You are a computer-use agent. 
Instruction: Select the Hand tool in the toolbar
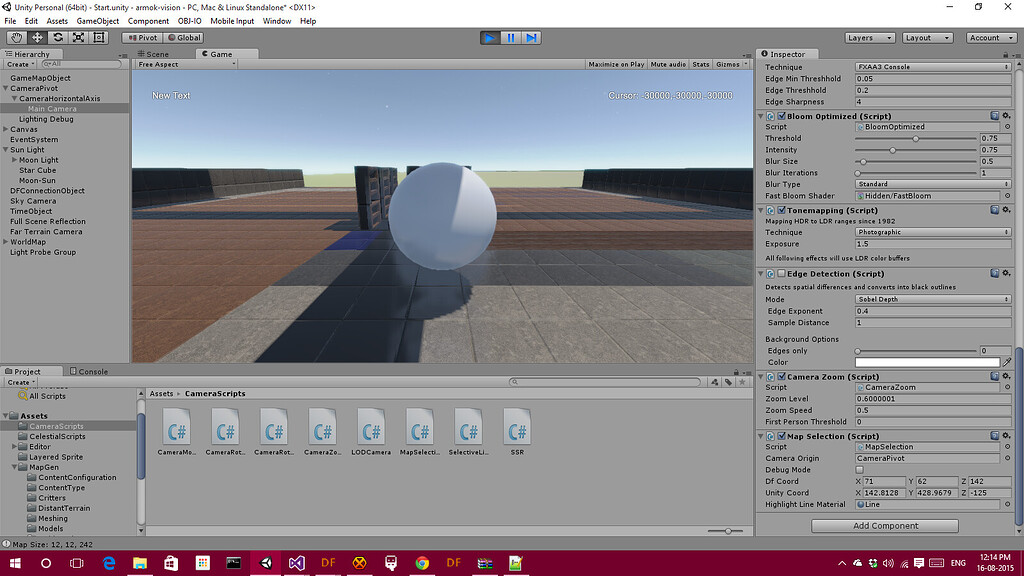pos(15,37)
